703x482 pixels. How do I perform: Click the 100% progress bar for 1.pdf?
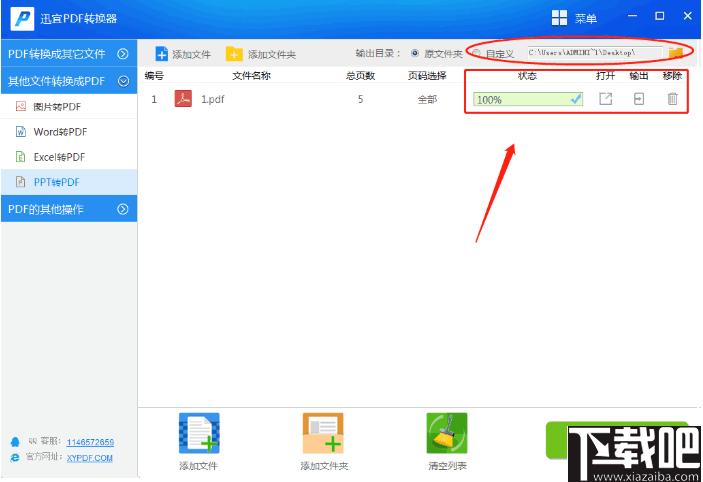point(528,99)
